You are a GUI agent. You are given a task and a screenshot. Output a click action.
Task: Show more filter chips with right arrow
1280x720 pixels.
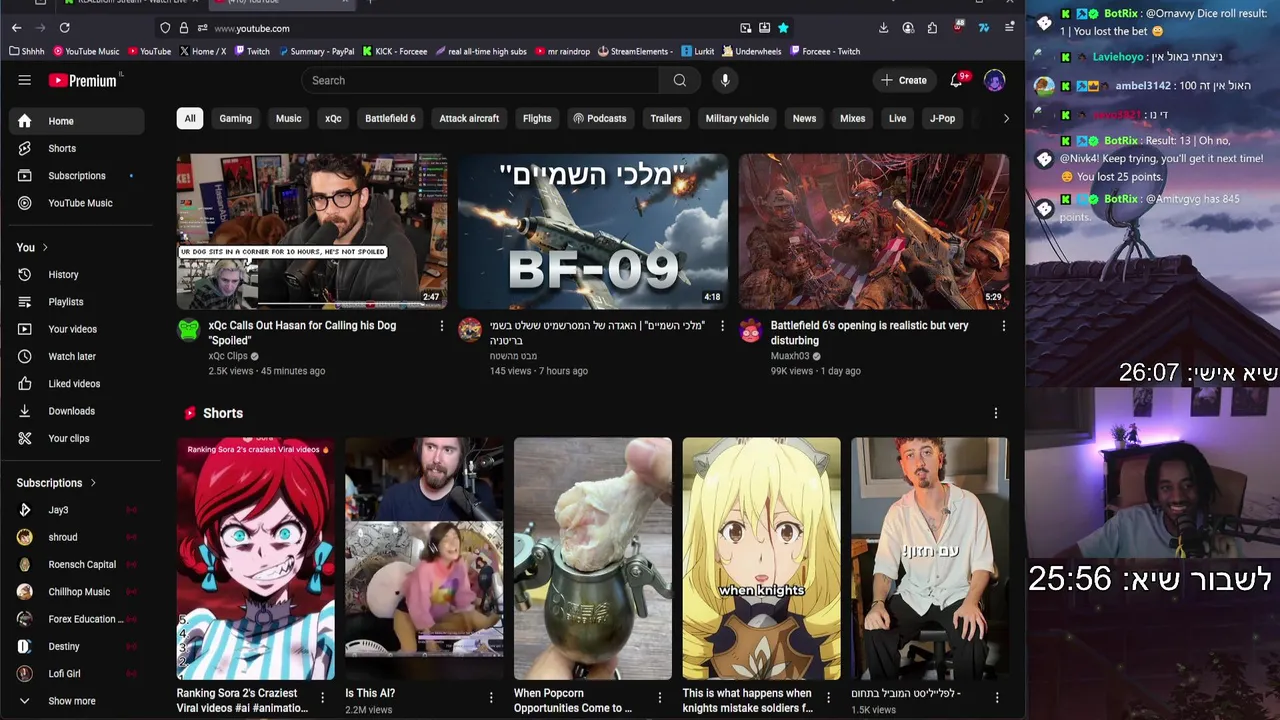pos(1005,118)
